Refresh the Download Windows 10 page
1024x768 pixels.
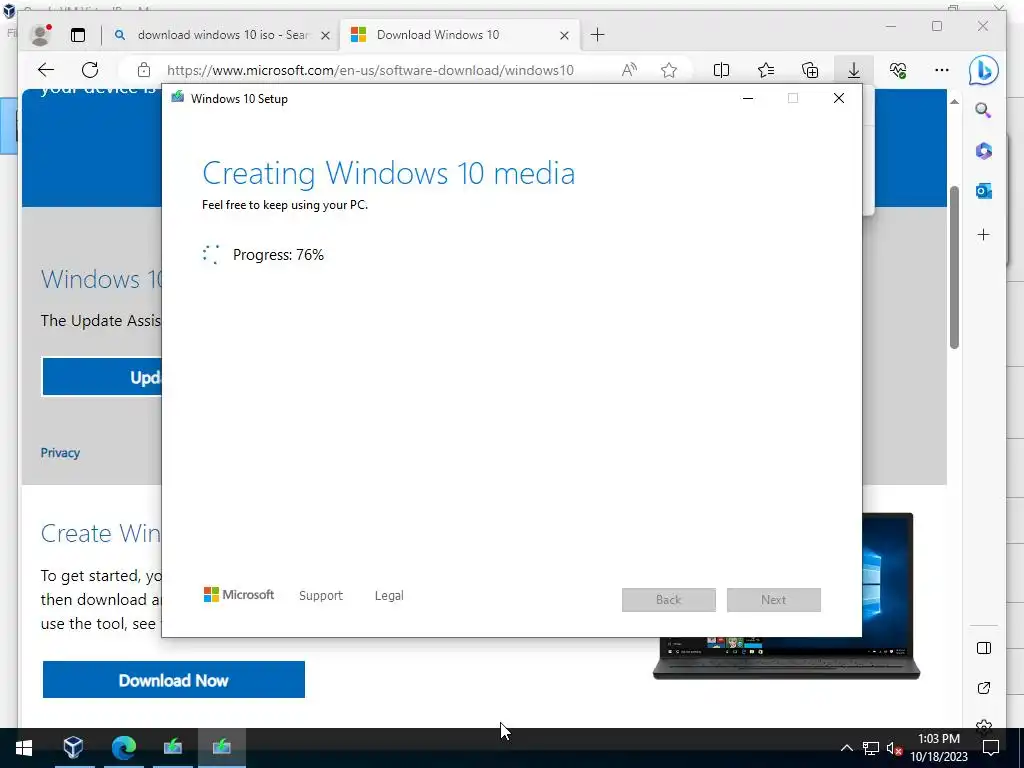point(90,70)
